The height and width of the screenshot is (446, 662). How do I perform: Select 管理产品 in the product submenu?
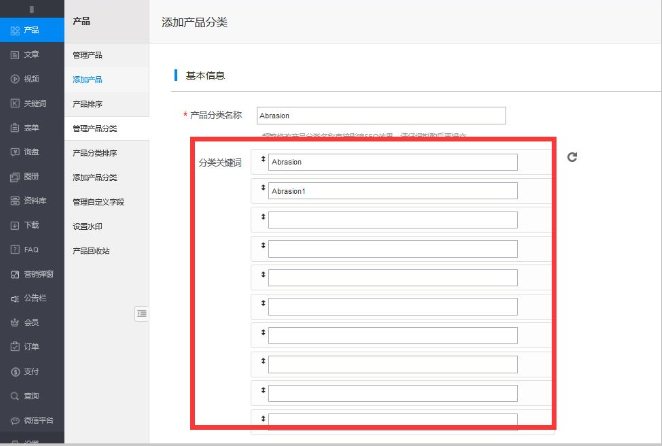coord(87,54)
